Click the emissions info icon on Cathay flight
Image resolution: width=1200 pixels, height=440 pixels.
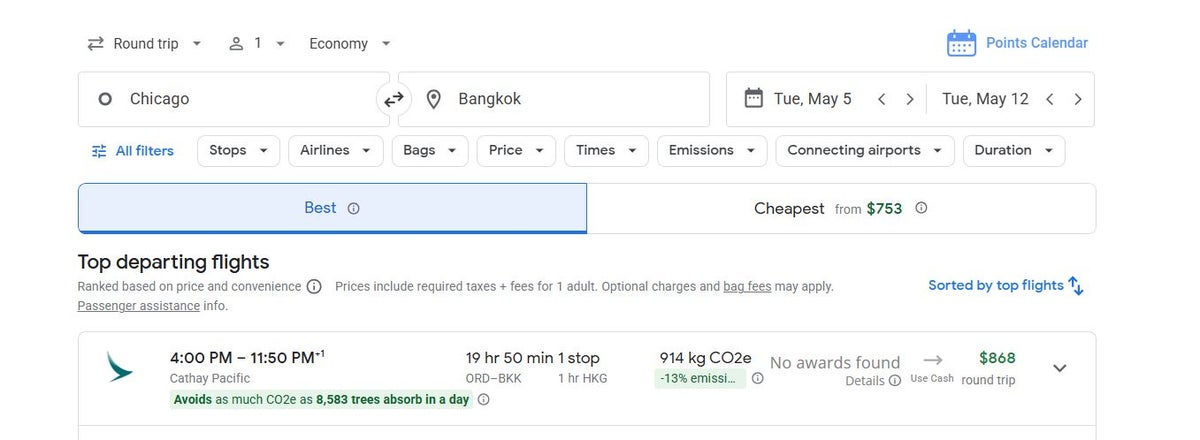pyautogui.click(x=757, y=378)
